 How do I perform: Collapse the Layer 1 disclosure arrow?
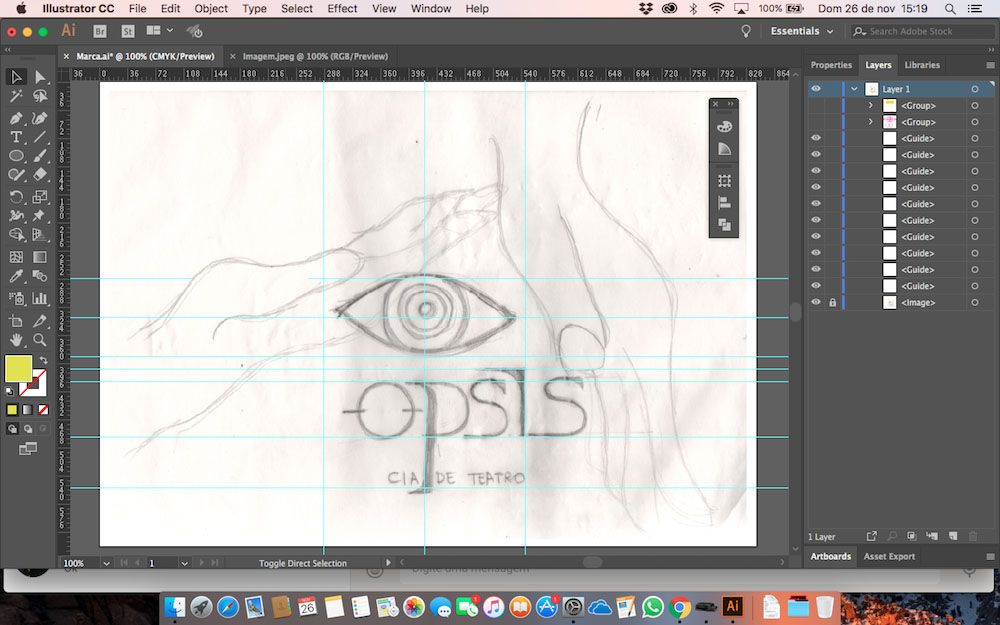pyautogui.click(x=854, y=89)
